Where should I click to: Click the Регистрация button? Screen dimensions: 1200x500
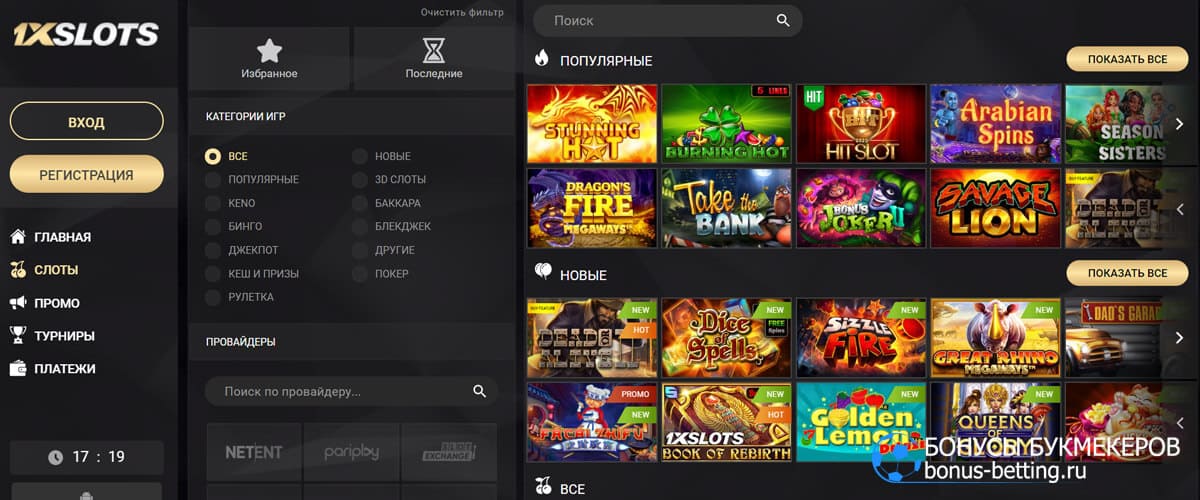click(86, 174)
